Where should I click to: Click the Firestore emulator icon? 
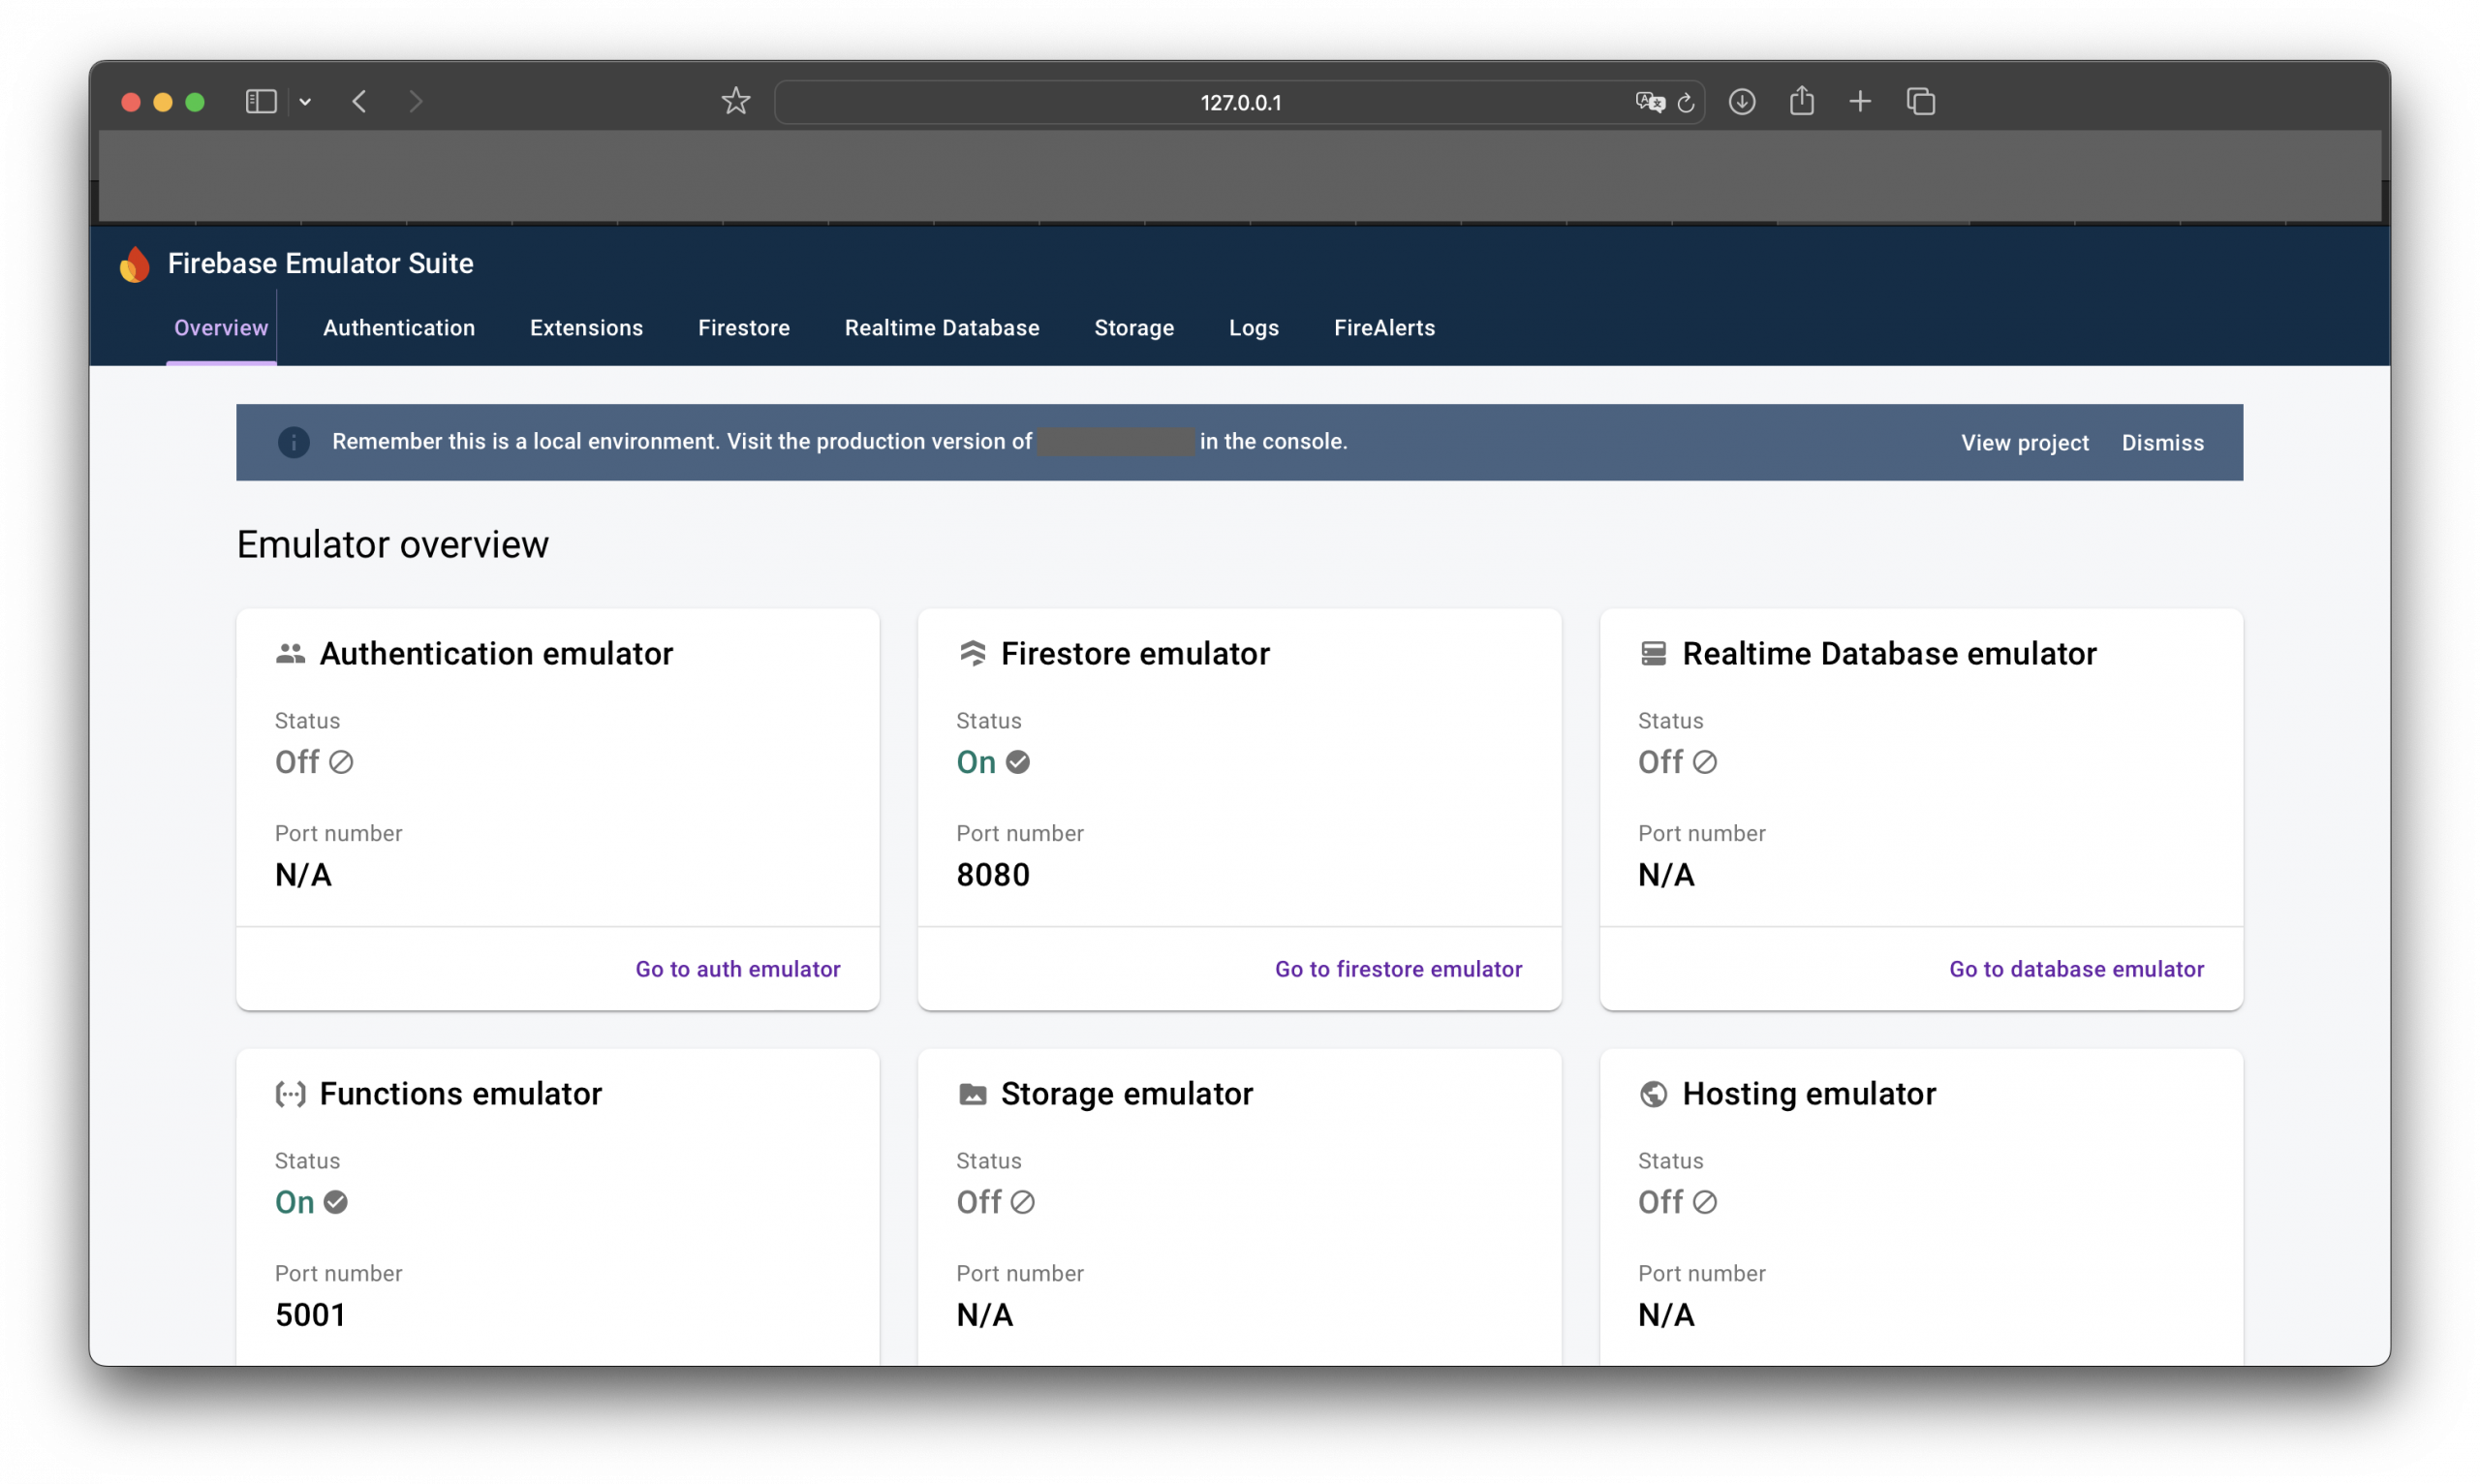tap(972, 654)
